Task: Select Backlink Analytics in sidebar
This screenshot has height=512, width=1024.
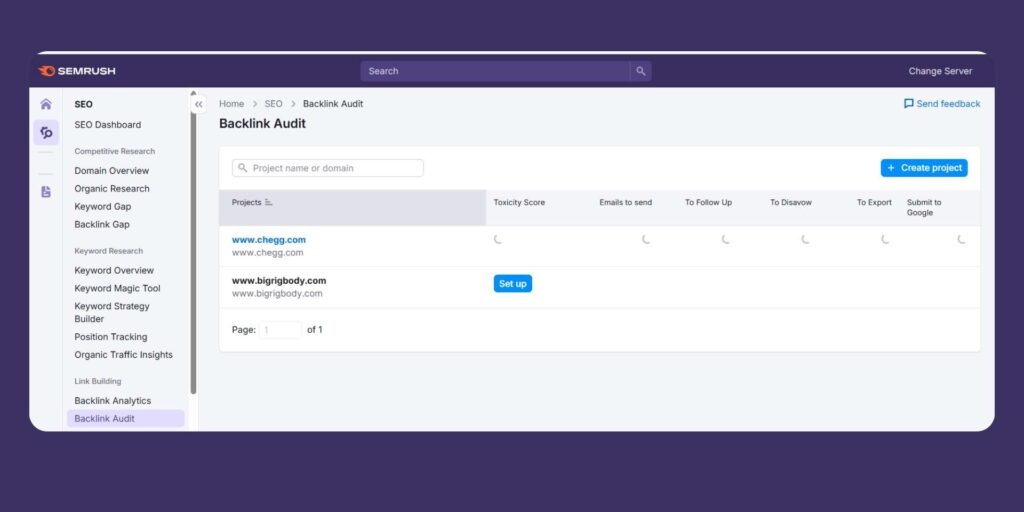Action: 112,401
